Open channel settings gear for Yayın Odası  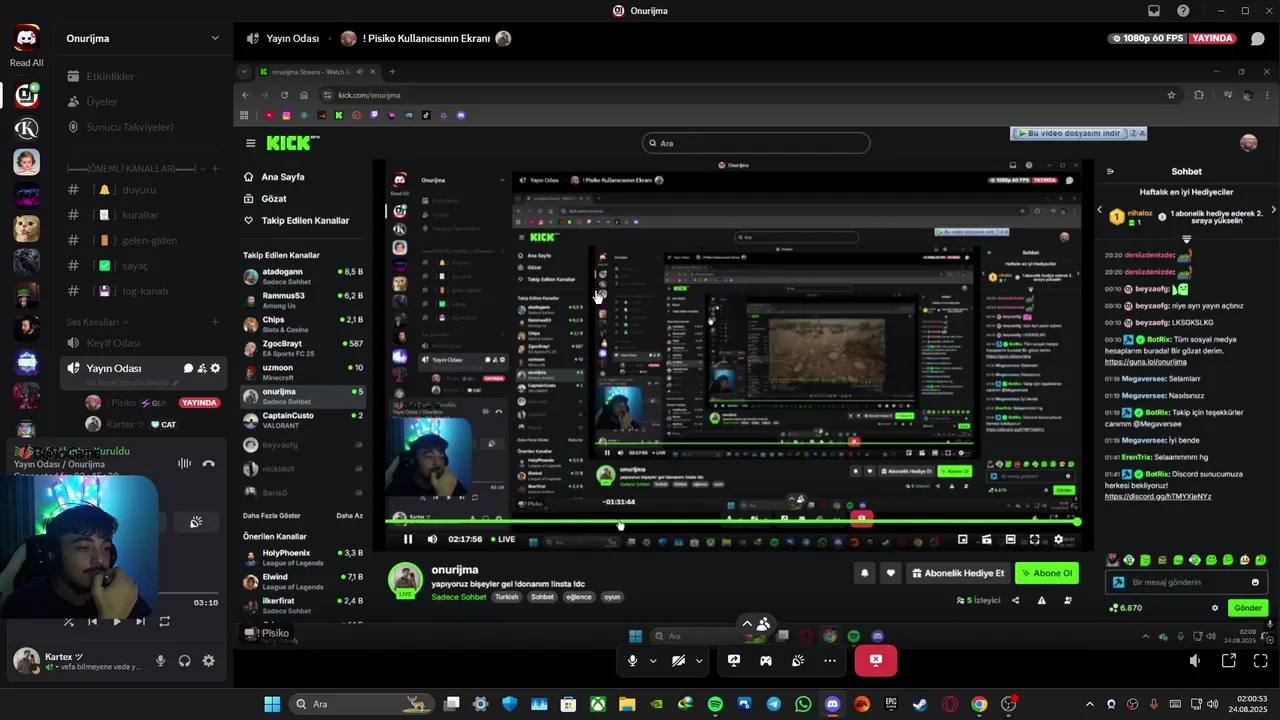tap(215, 368)
